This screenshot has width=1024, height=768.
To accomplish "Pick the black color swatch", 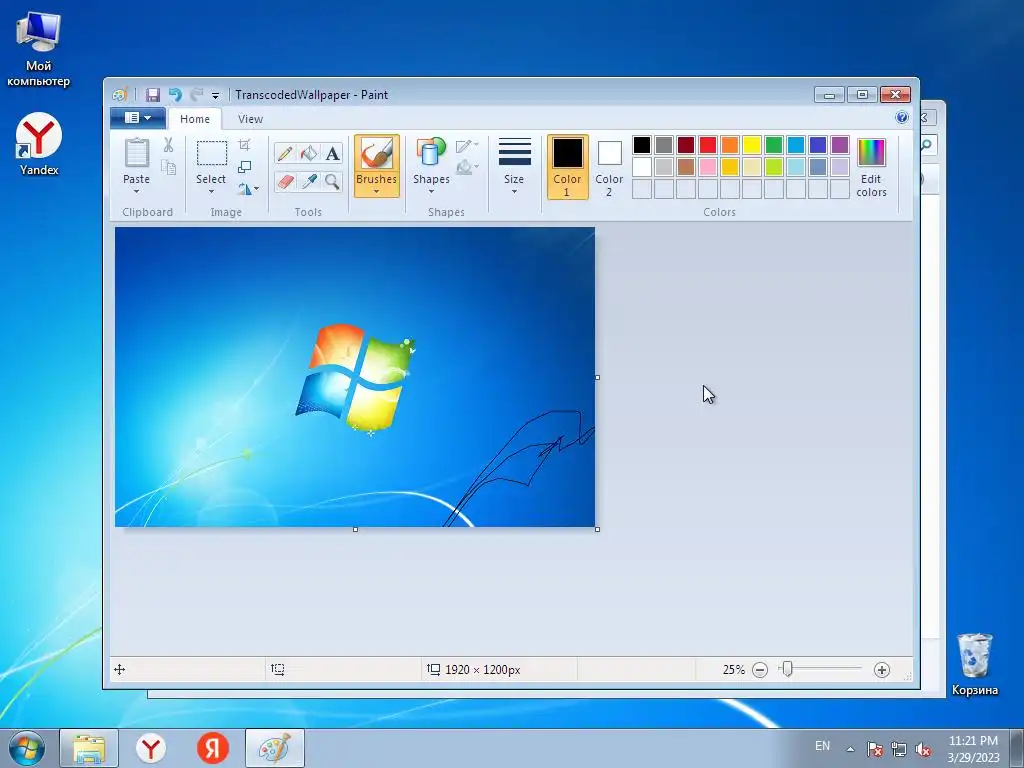I will pos(642,145).
